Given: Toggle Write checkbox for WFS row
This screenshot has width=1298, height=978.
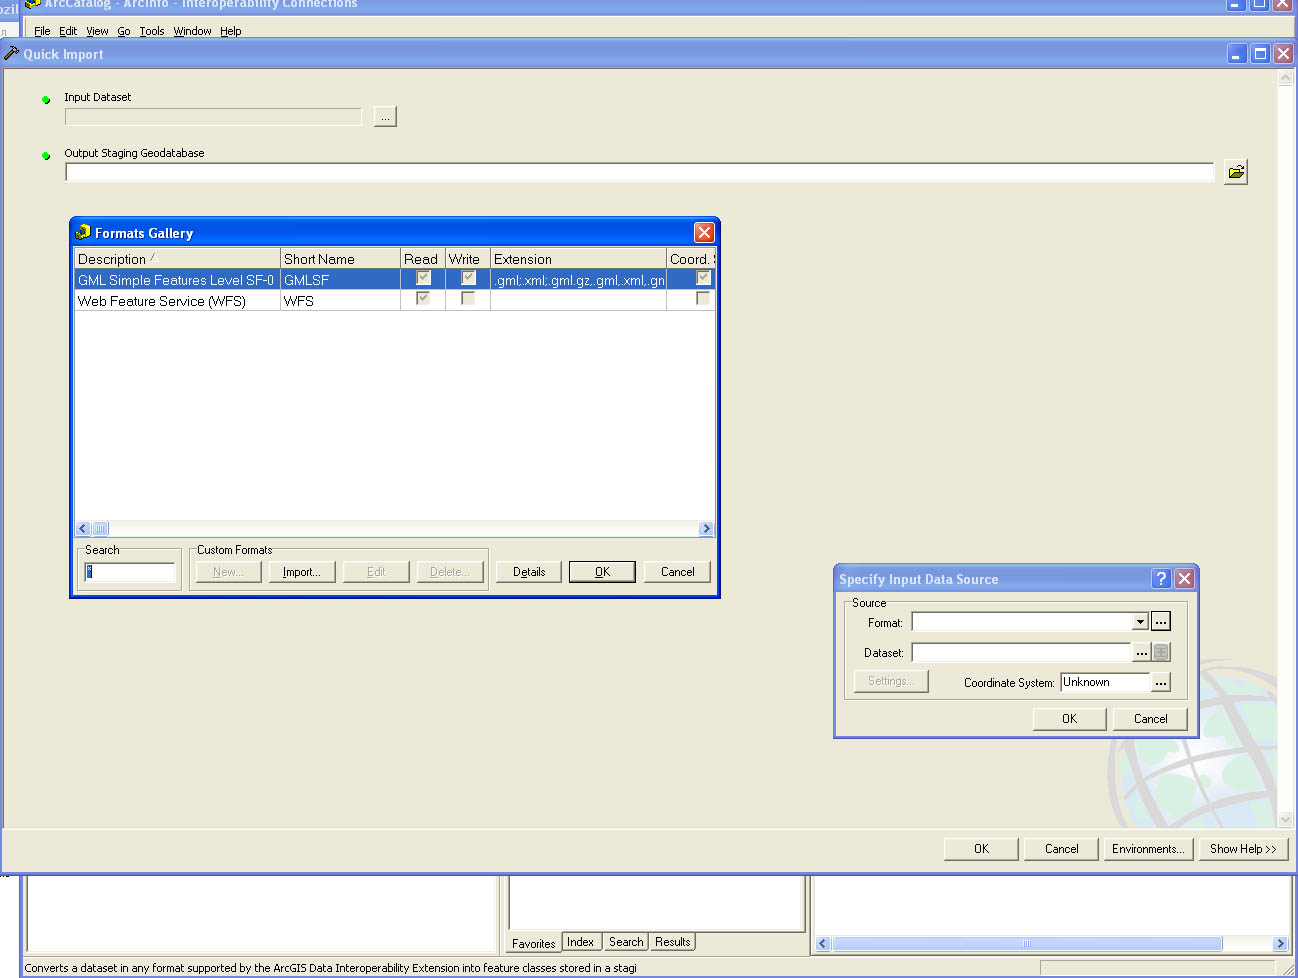Looking at the screenshot, I should click(468, 298).
